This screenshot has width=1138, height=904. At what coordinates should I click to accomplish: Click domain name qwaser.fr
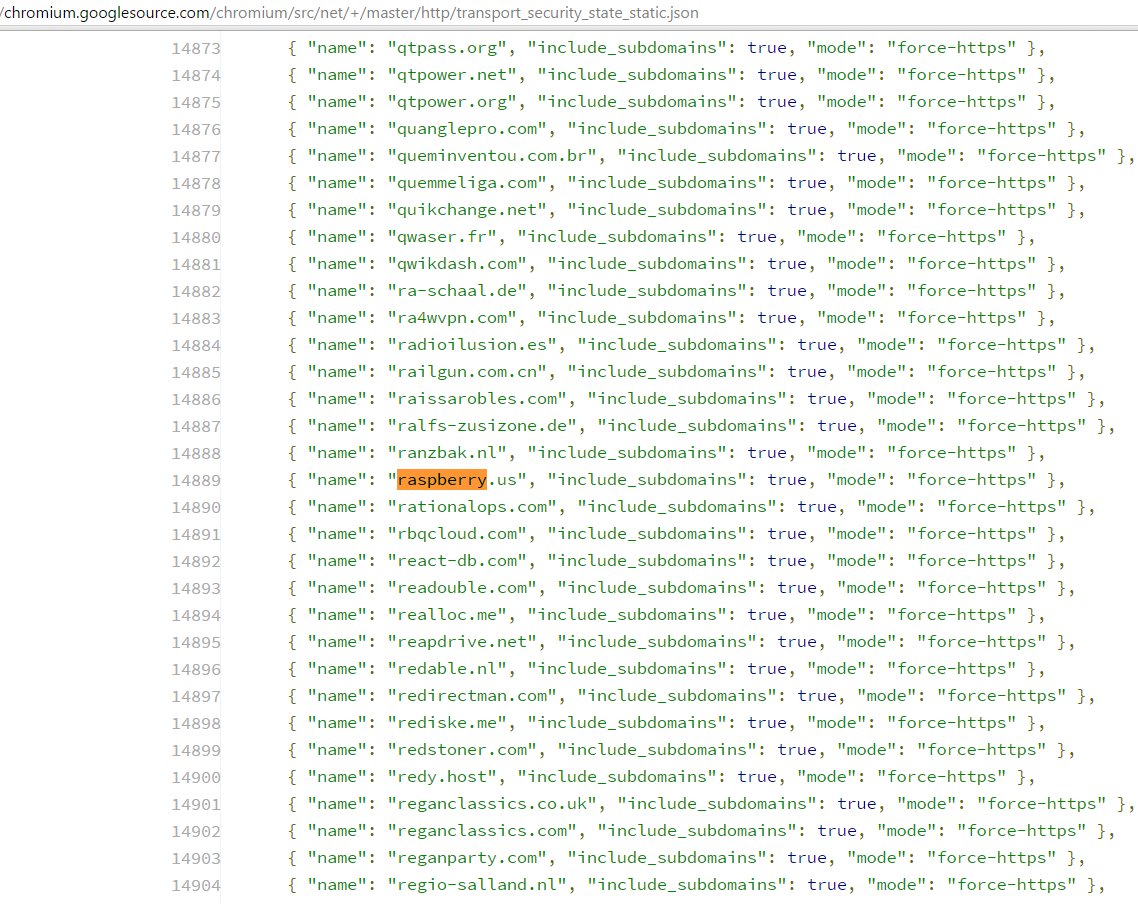442,237
